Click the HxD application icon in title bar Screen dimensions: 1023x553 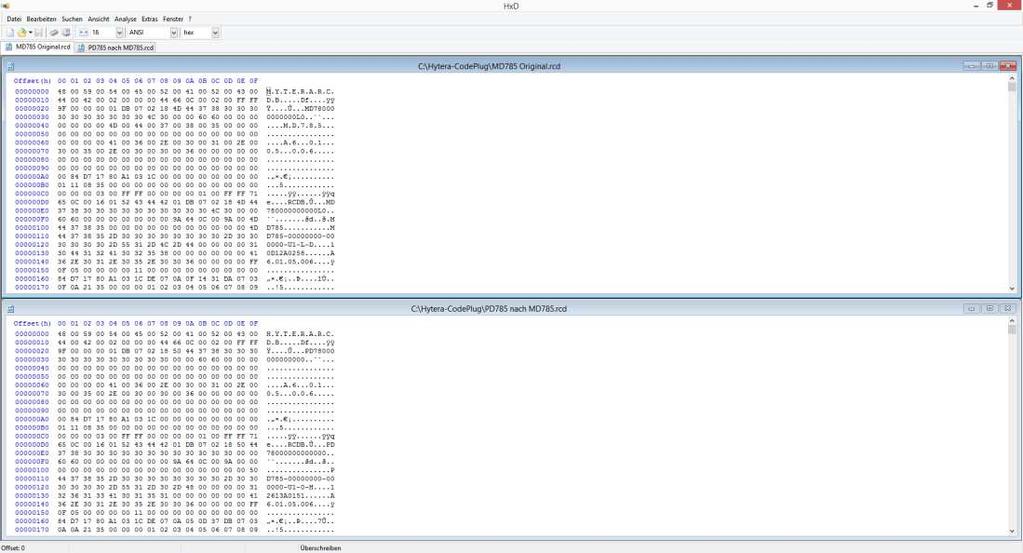(x=6, y=6)
